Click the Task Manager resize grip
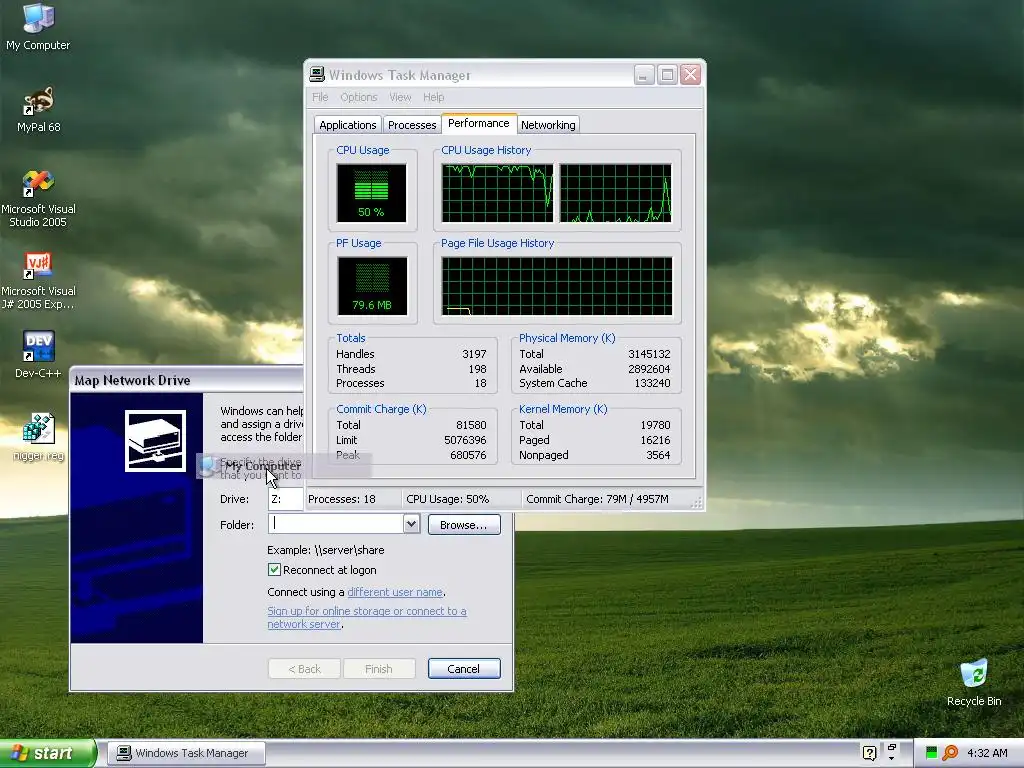1024x768 pixels. [697, 503]
